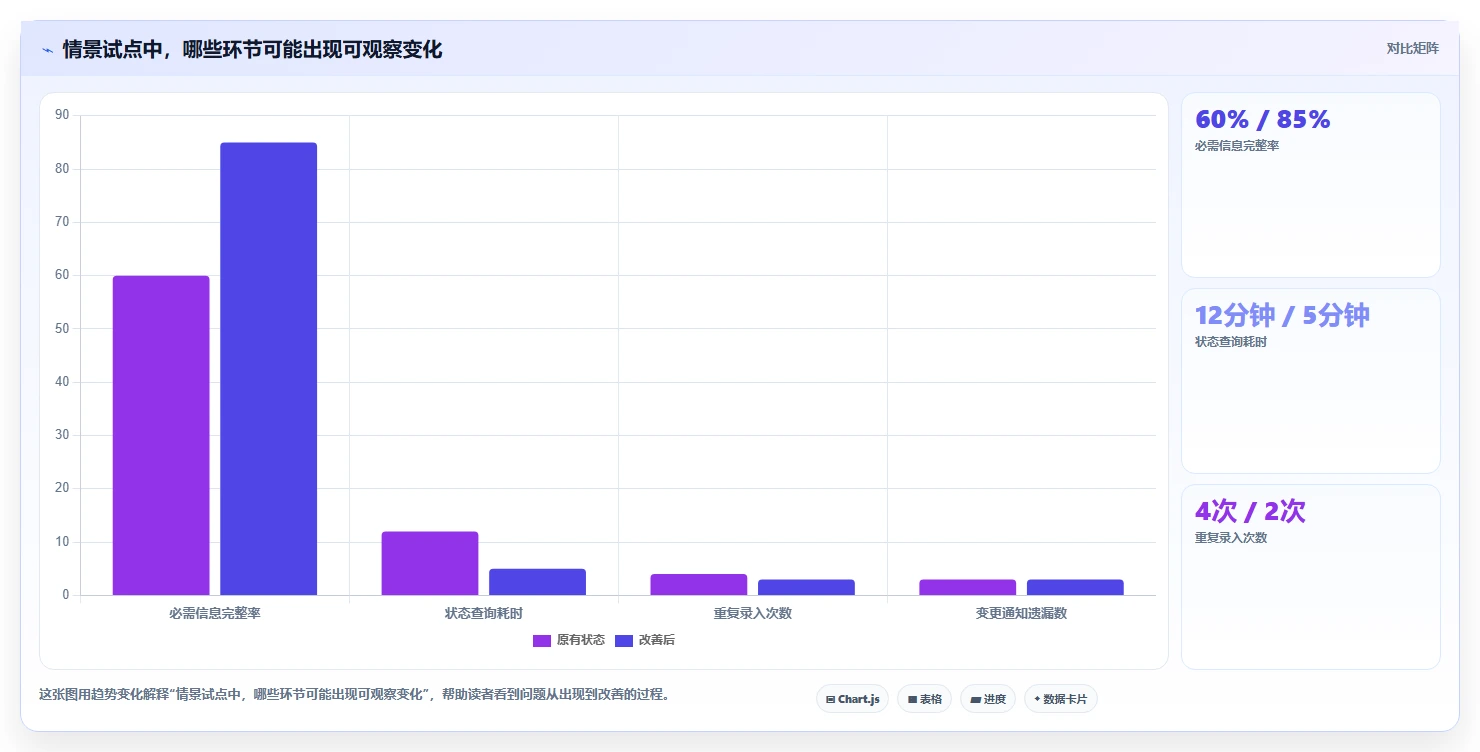The width and height of the screenshot is (1480, 752).
Task: Click 状态查询耗时 label in second stat card
Action: pos(1231,342)
